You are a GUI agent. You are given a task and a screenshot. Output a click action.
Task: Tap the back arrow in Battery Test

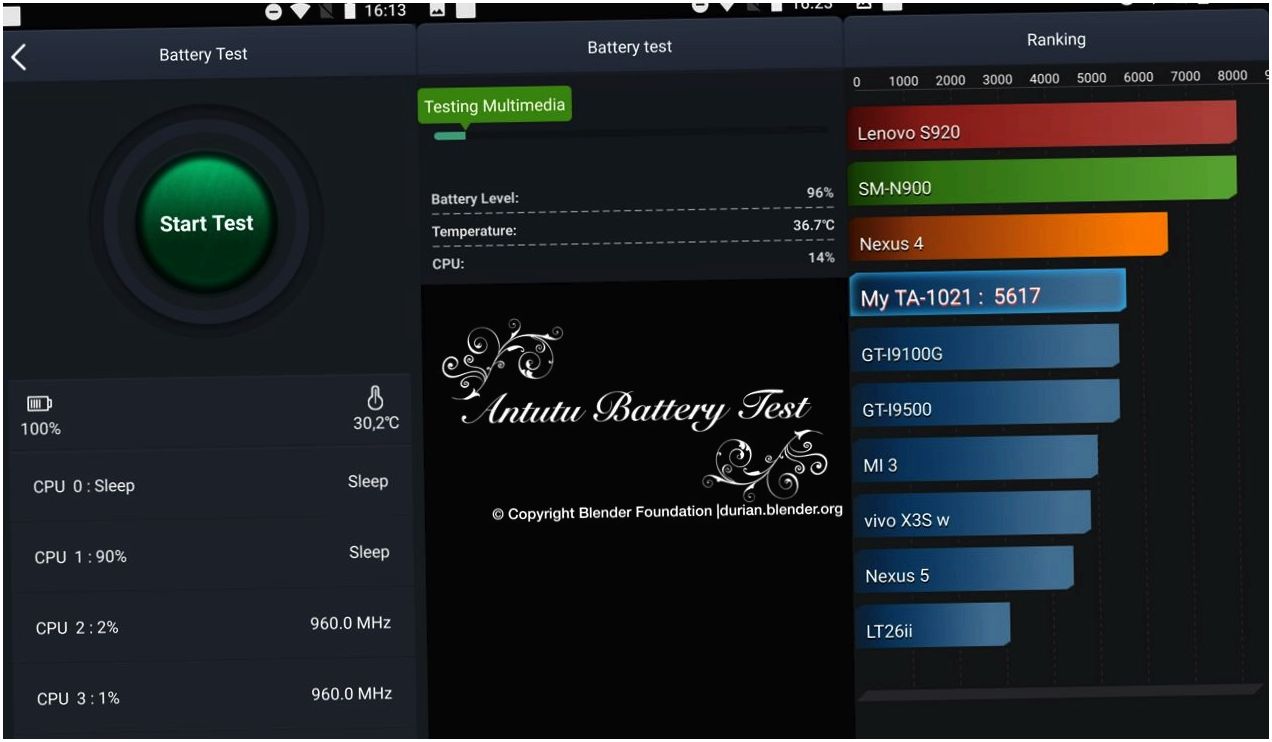[x=18, y=56]
